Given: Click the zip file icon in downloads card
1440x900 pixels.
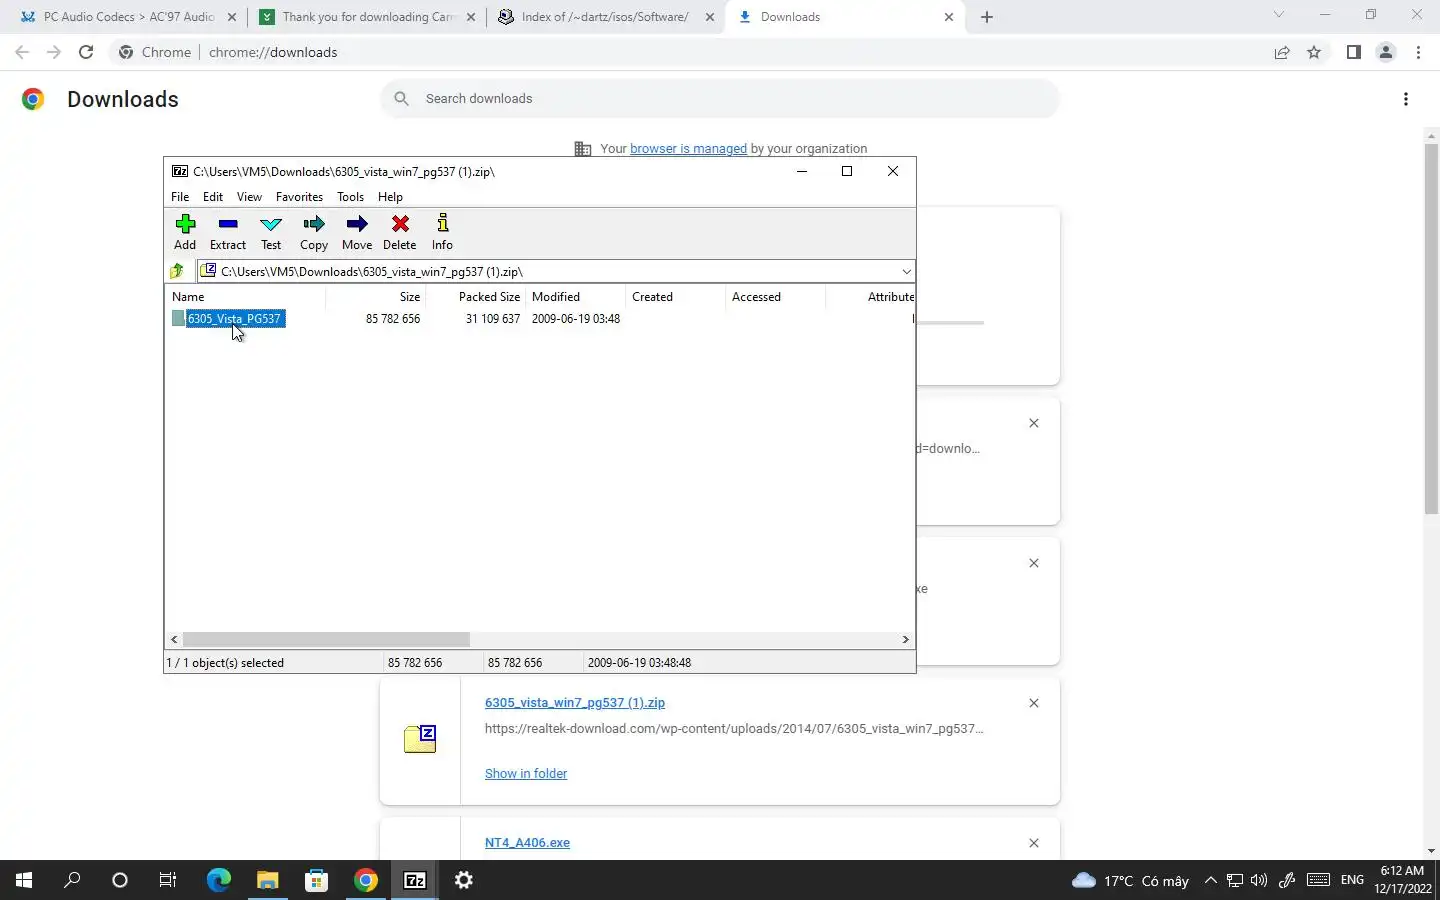Looking at the screenshot, I should coord(420,739).
